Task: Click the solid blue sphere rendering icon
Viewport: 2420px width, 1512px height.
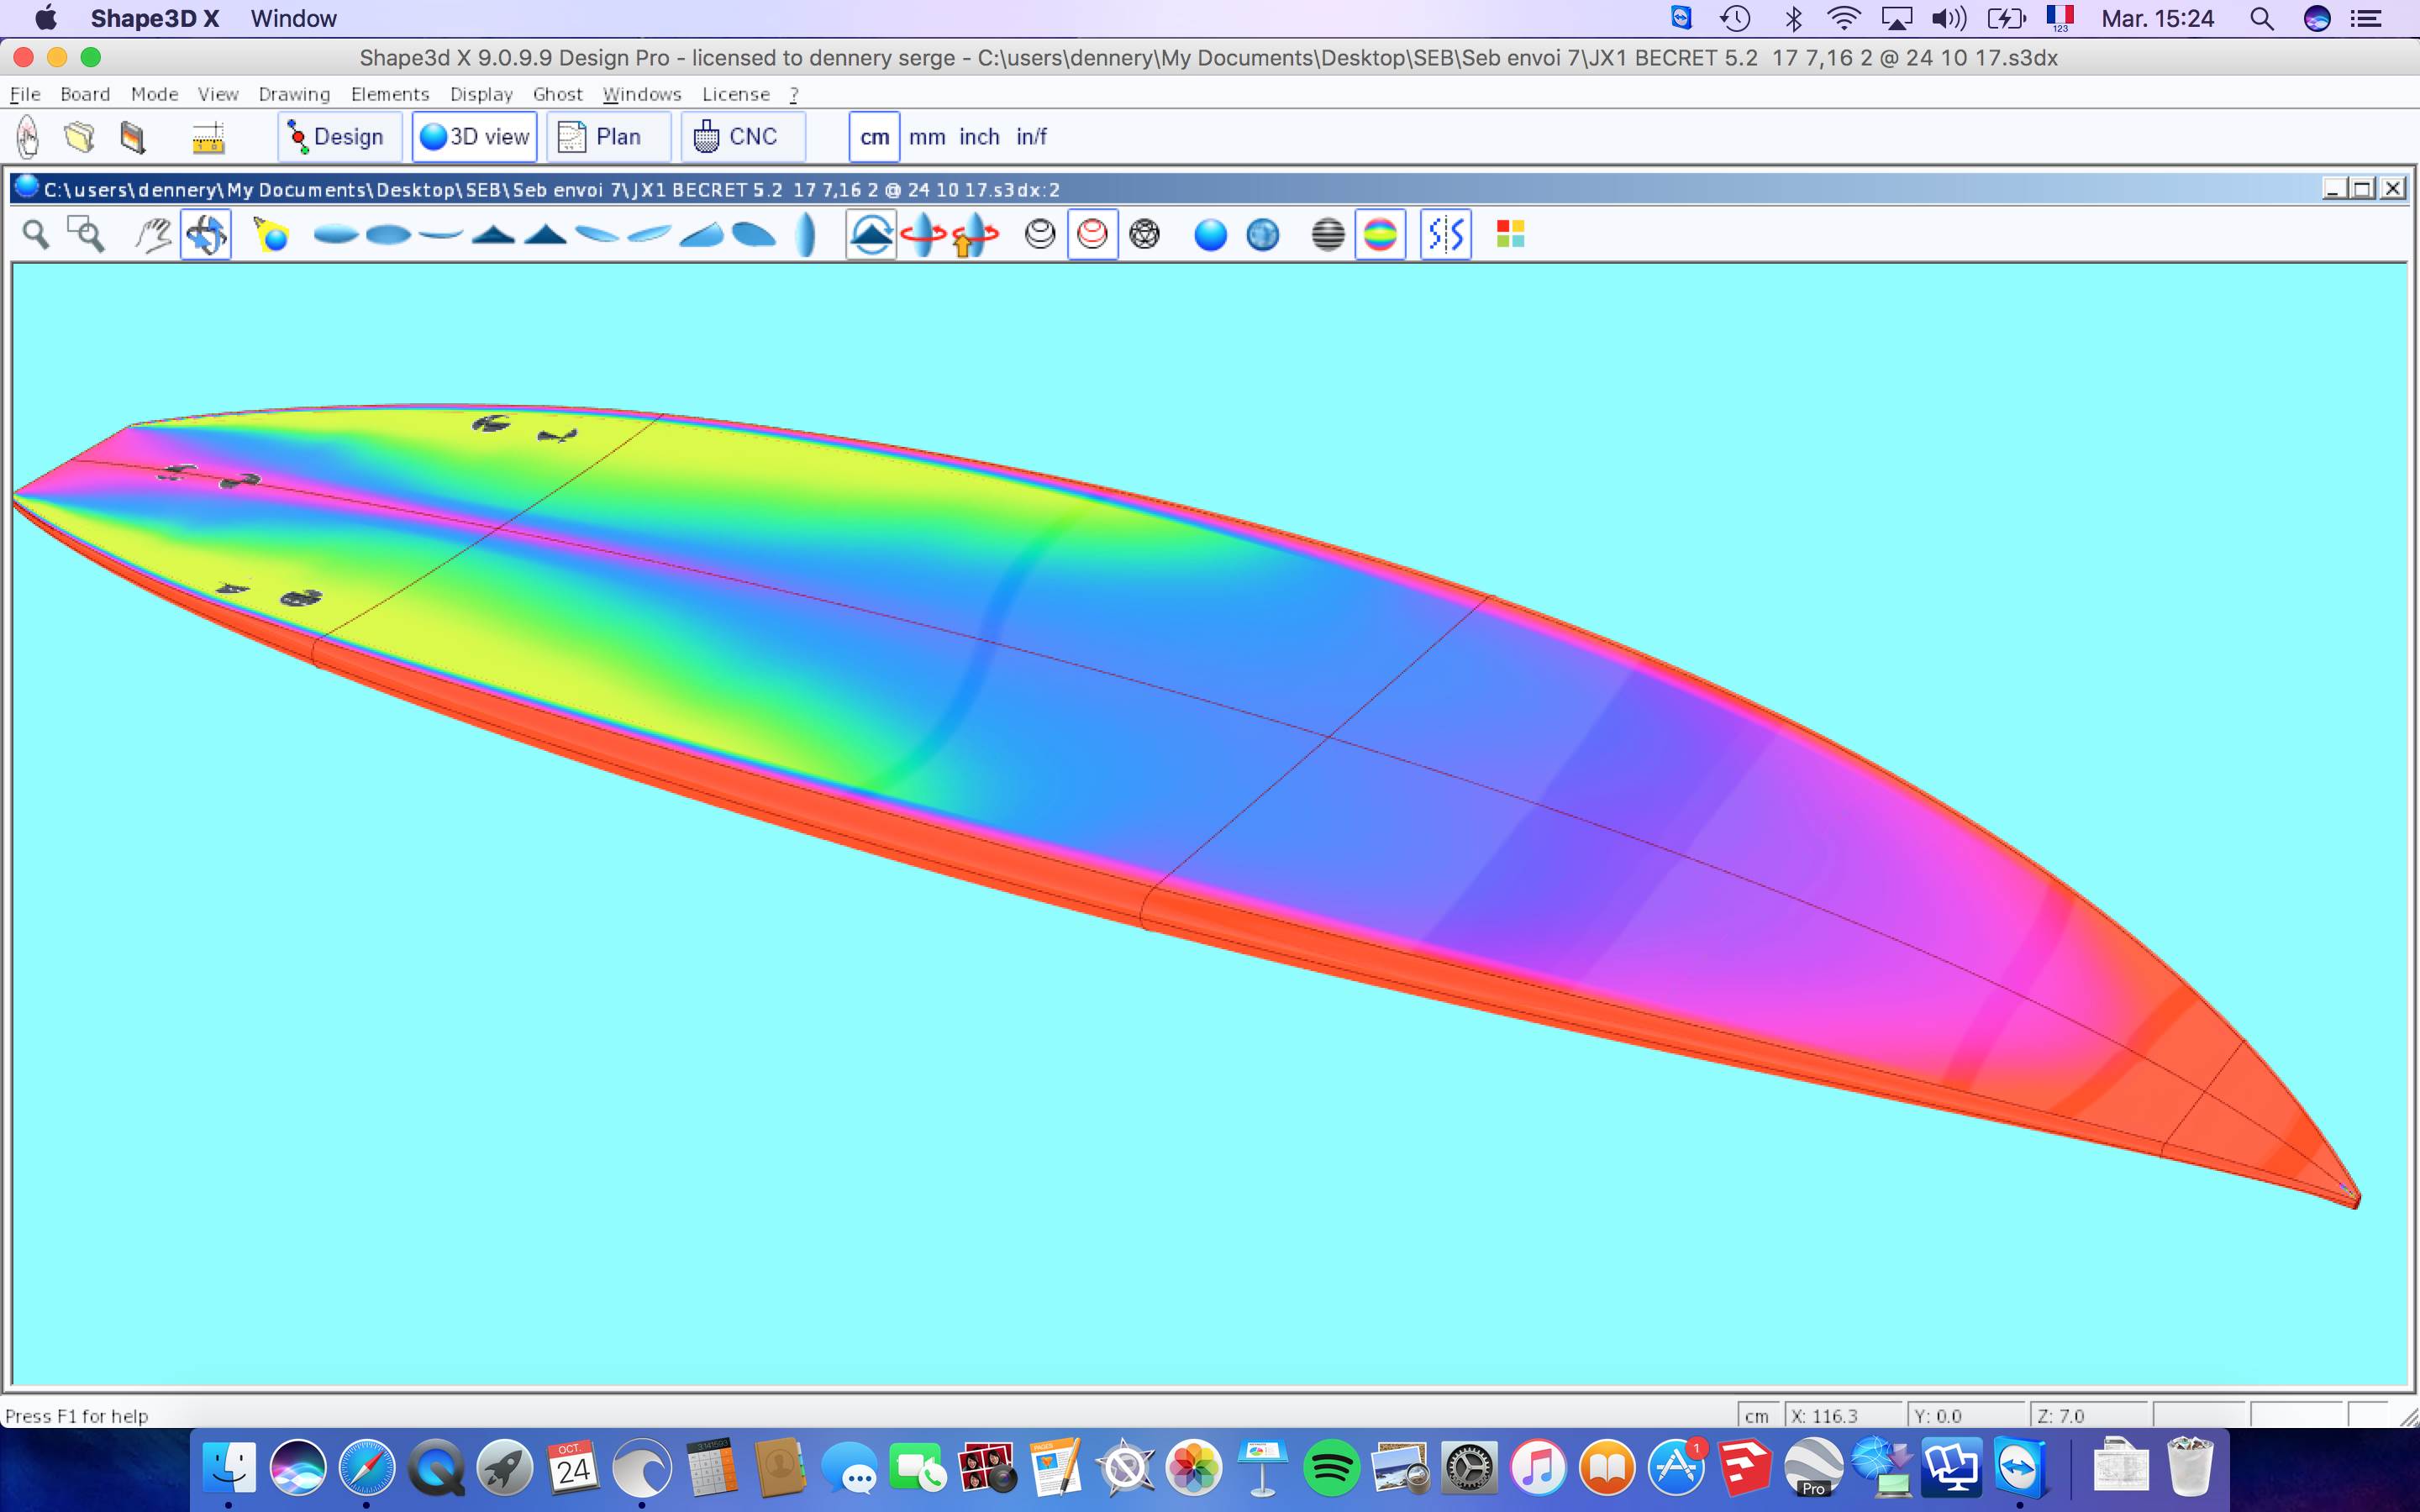Action: (1210, 235)
